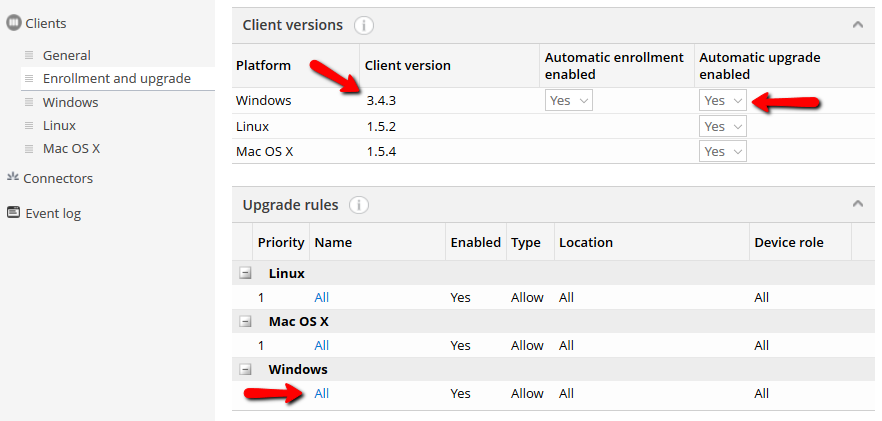Image resolution: width=882 pixels, height=421 pixels.
Task: Click the Connectors icon in sidebar
Action: tap(13, 178)
